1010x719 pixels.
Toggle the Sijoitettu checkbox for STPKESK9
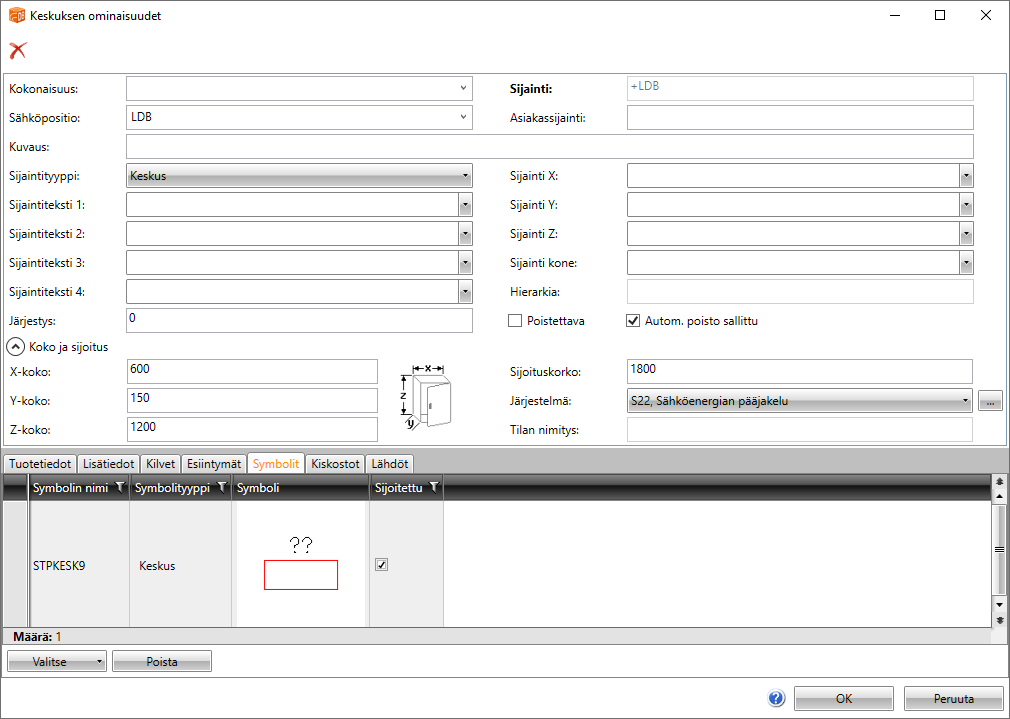(x=381, y=565)
